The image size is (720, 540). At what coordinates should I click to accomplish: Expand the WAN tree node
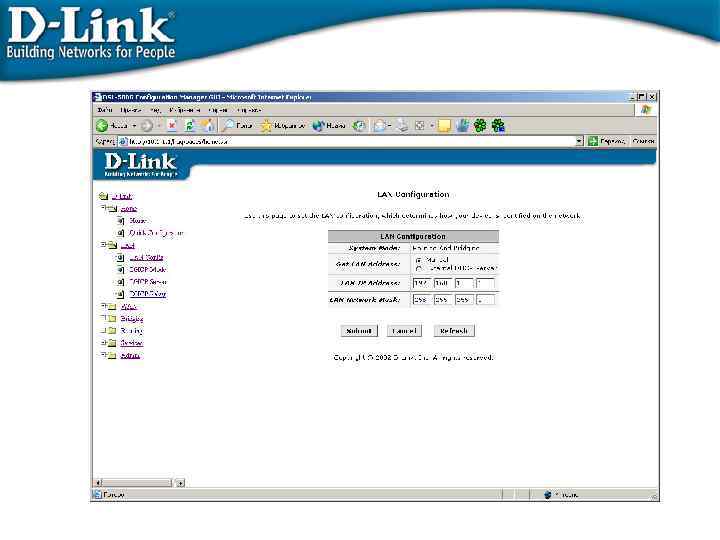pyautogui.click(x=104, y=306)
